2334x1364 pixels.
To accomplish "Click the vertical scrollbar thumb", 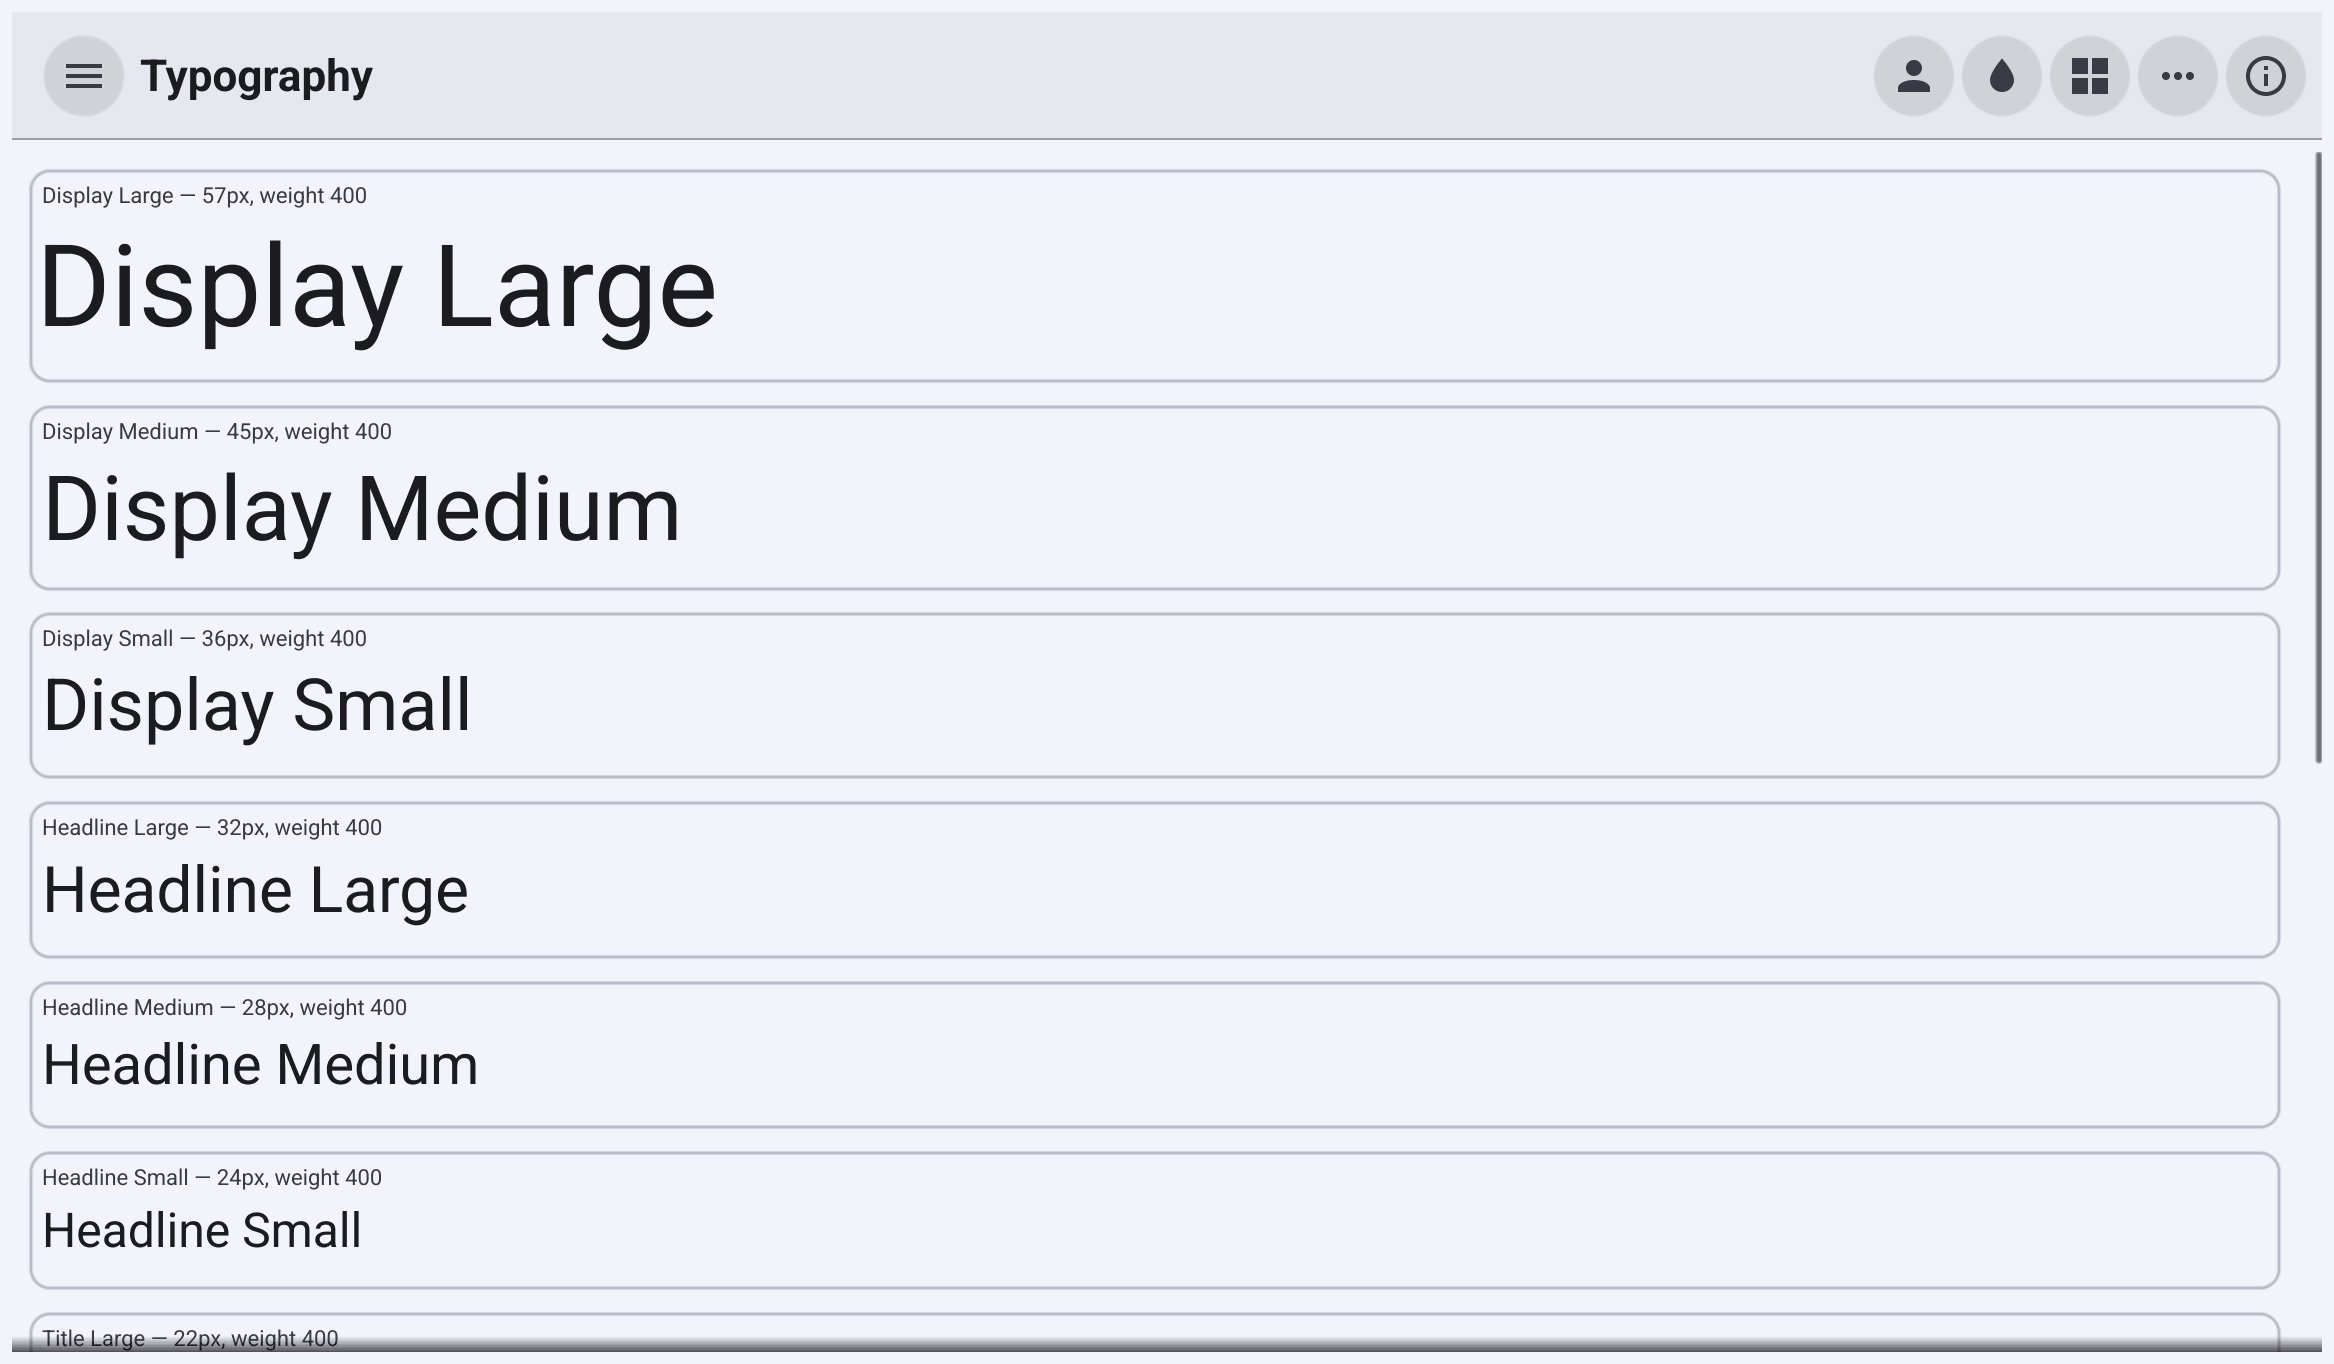I will 2318,458.
